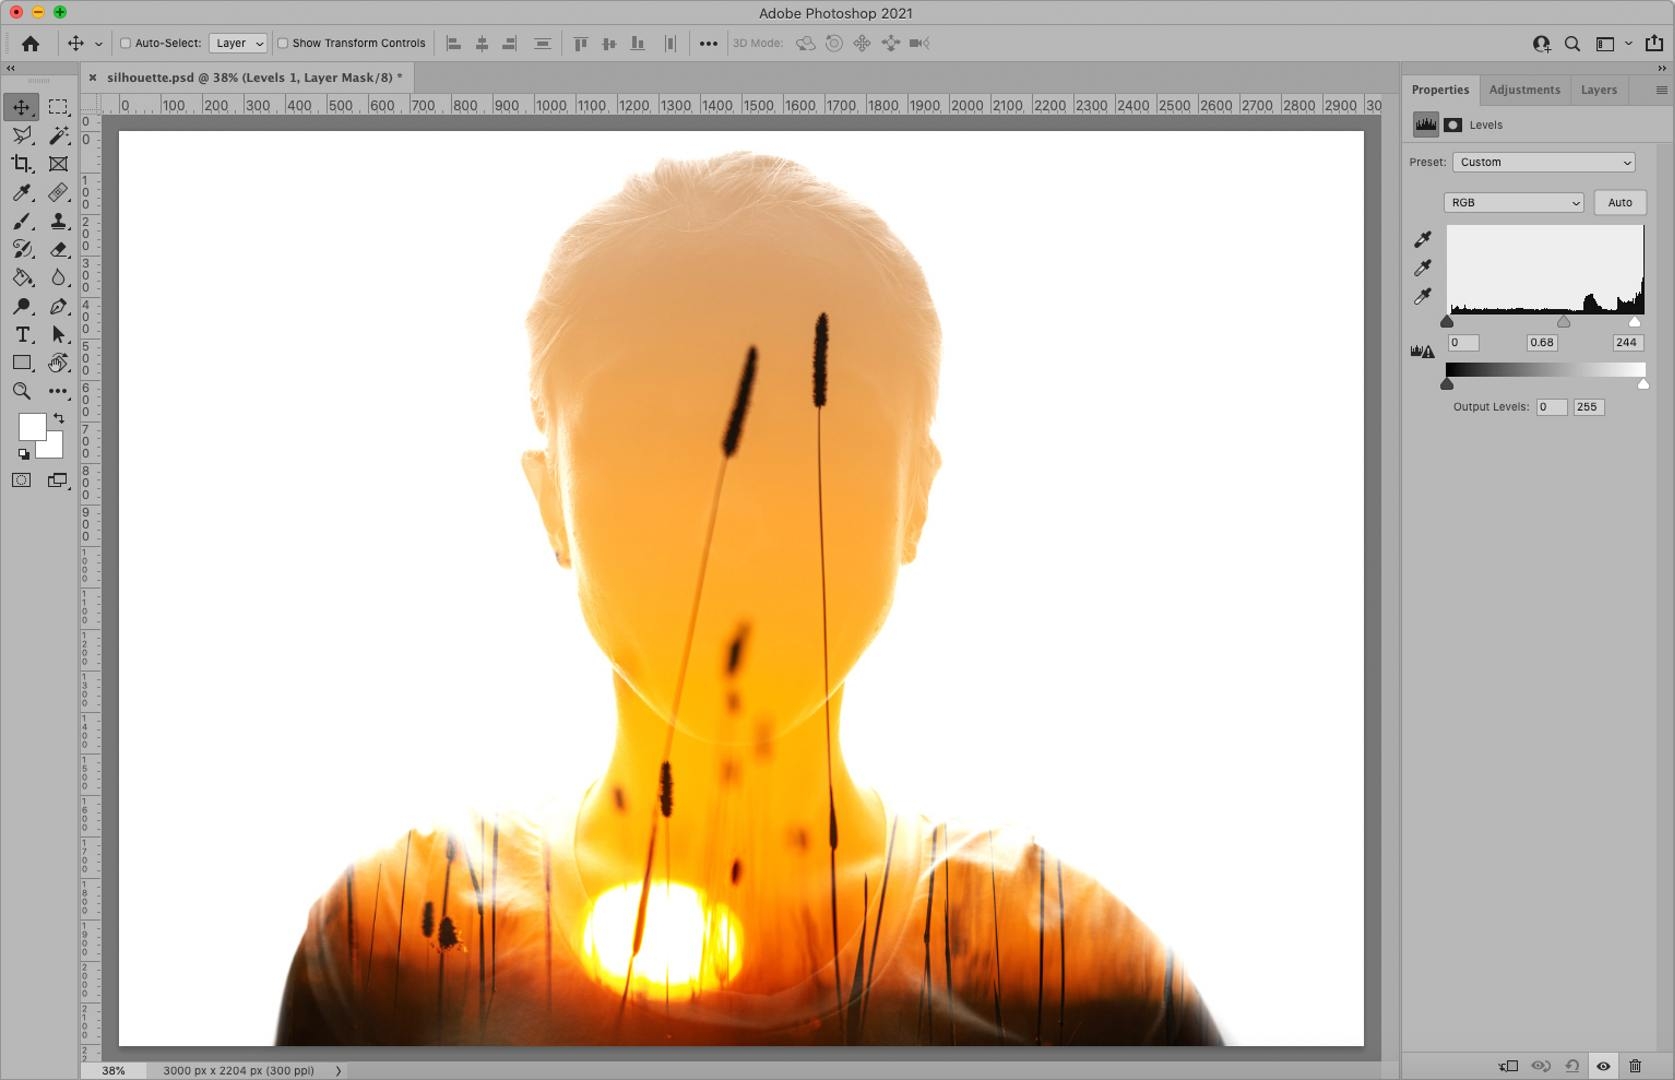Delete the Levels adjustment layer
The width and height of the screenshot is (1675, 1080).
point(1636,1066)
